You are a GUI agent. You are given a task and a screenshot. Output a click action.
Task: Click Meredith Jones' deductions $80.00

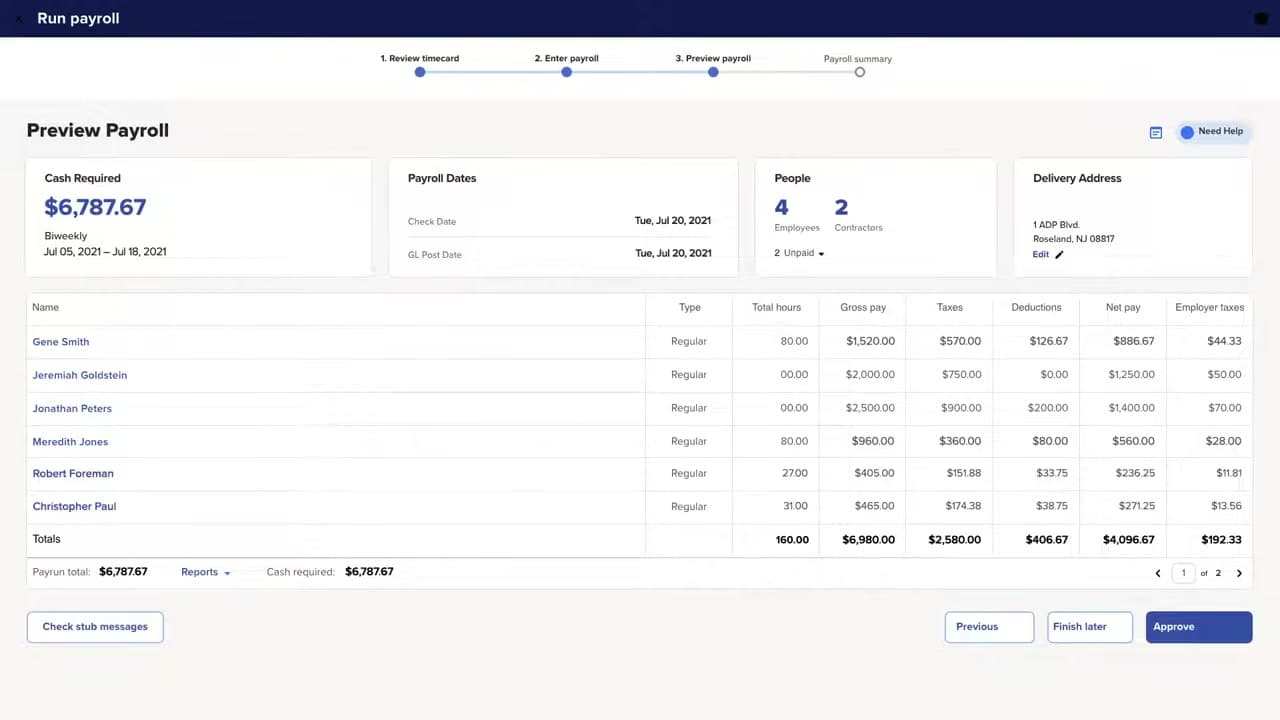tap(1049, 442)
